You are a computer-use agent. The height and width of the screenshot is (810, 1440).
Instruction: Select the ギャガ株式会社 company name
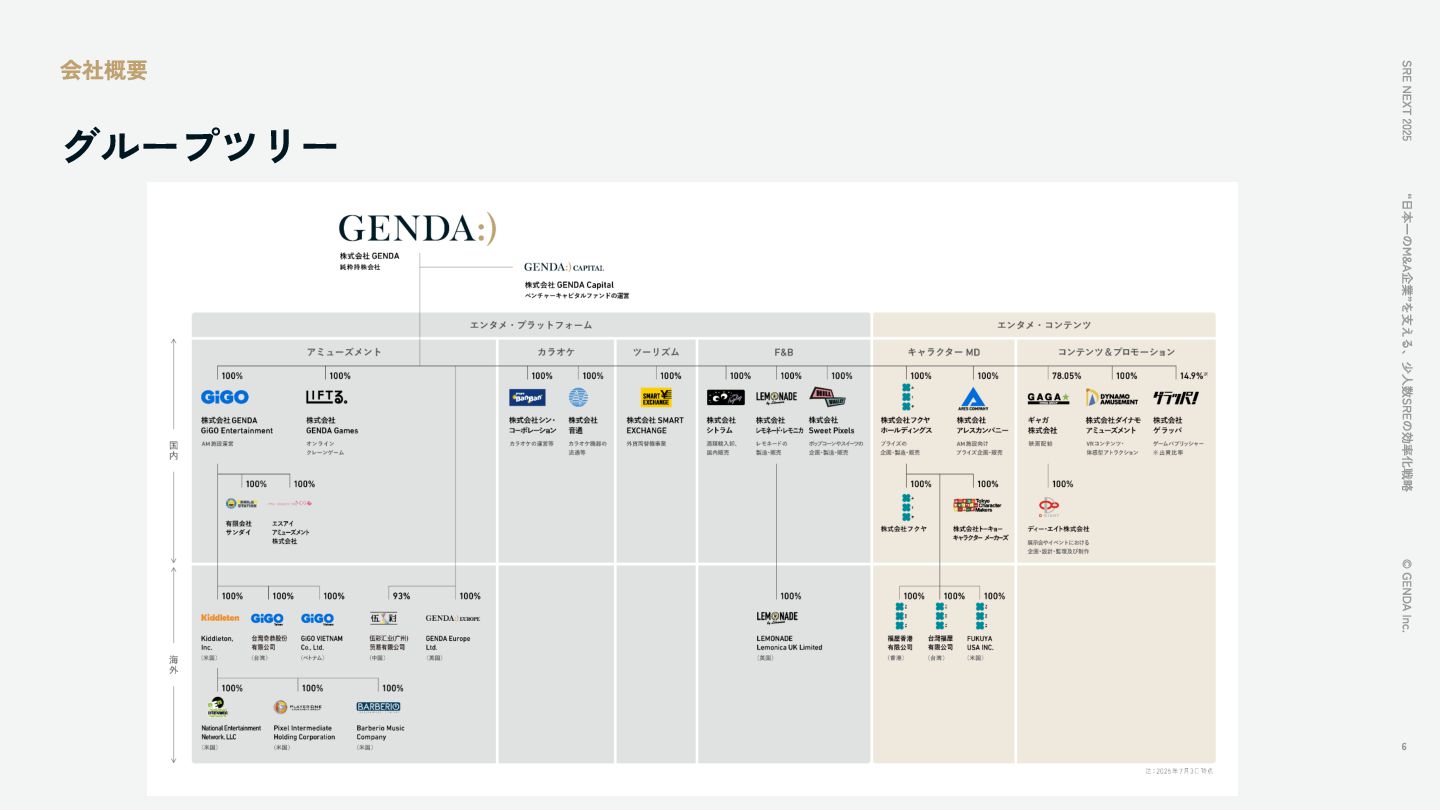point(1043,425)
